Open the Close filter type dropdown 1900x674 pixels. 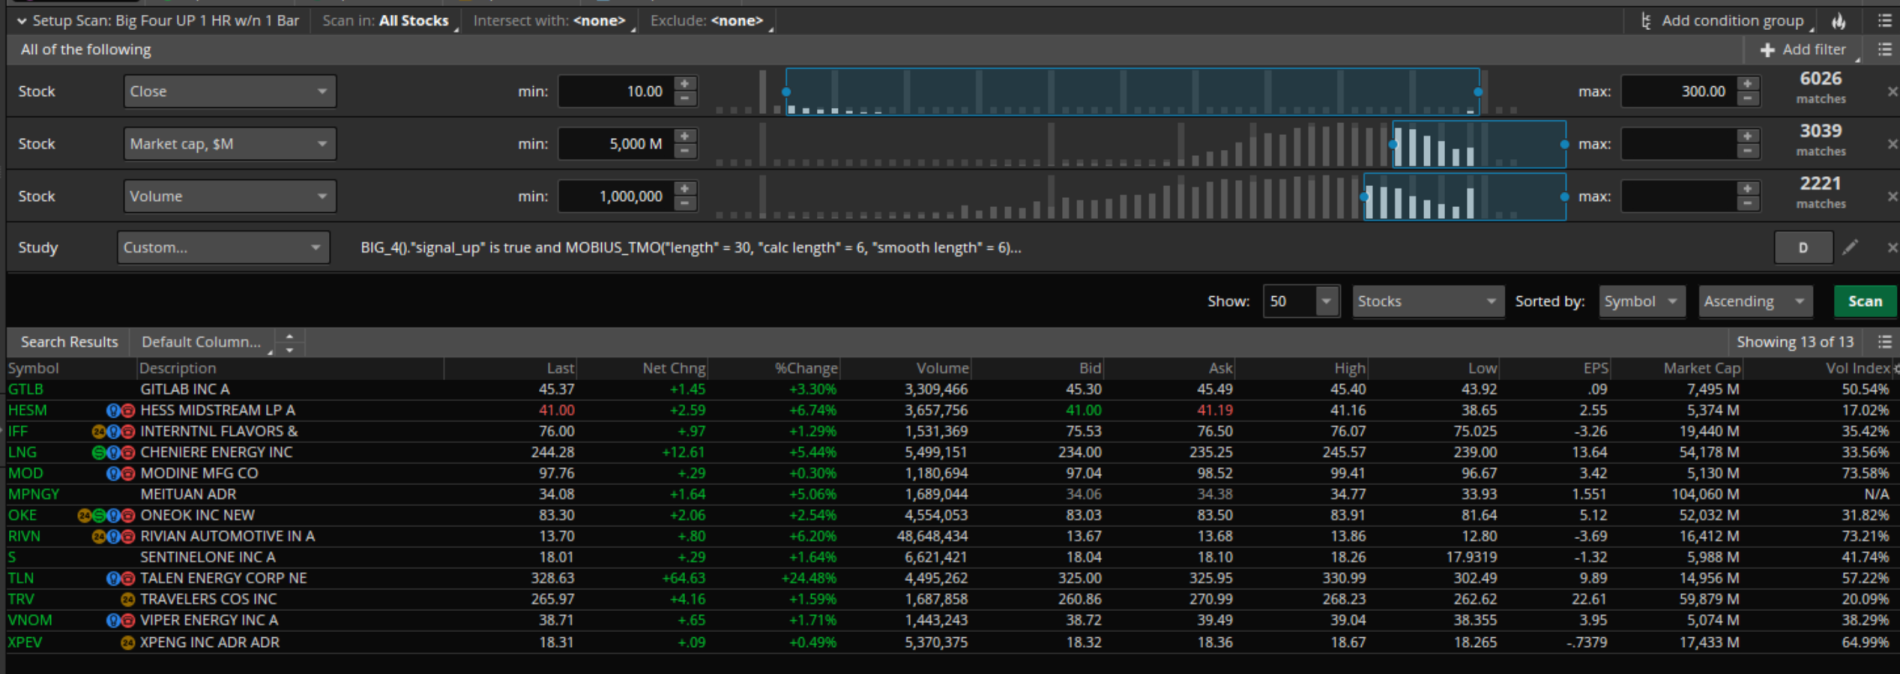coord(230,91)
